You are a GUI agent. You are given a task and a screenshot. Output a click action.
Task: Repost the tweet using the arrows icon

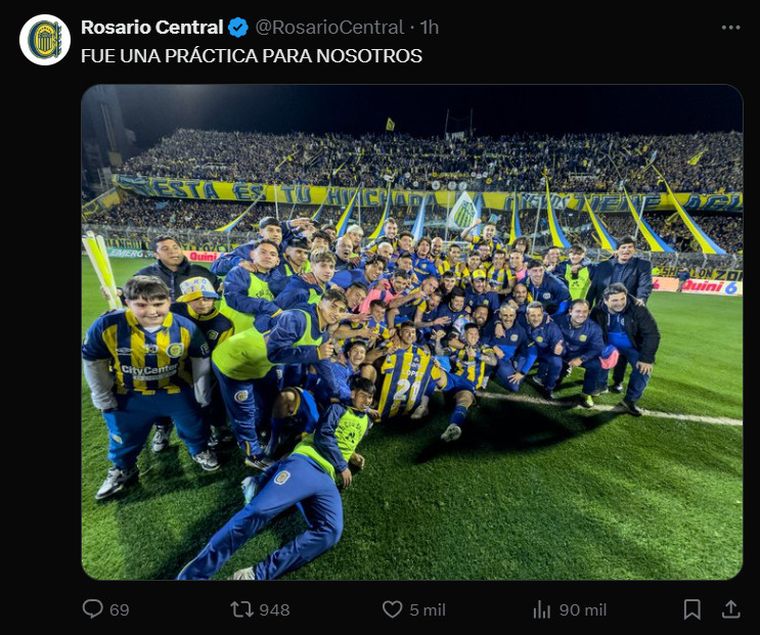[x=242, y=608]
